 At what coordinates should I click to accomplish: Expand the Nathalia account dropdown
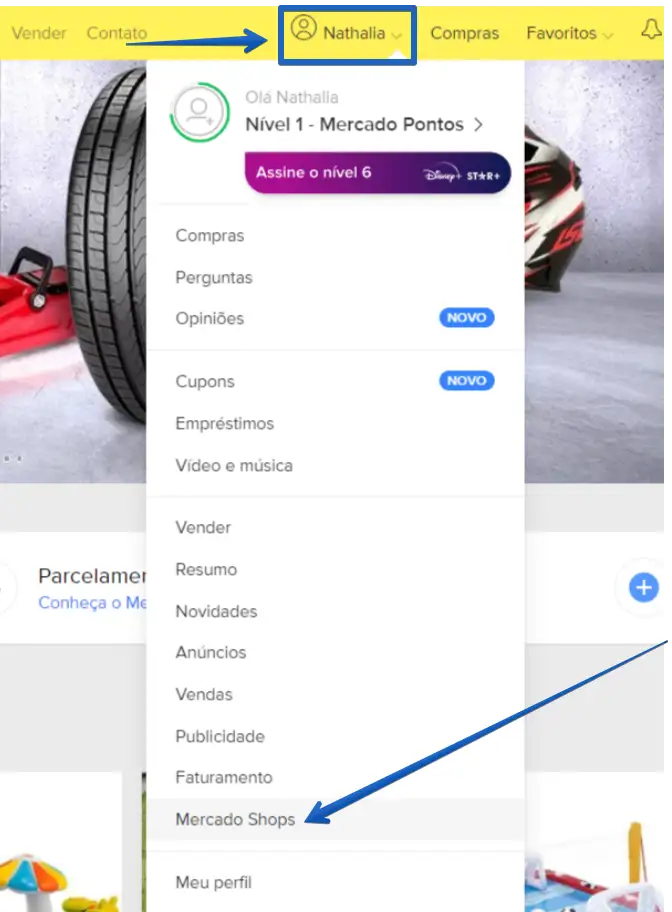[347, 34]
